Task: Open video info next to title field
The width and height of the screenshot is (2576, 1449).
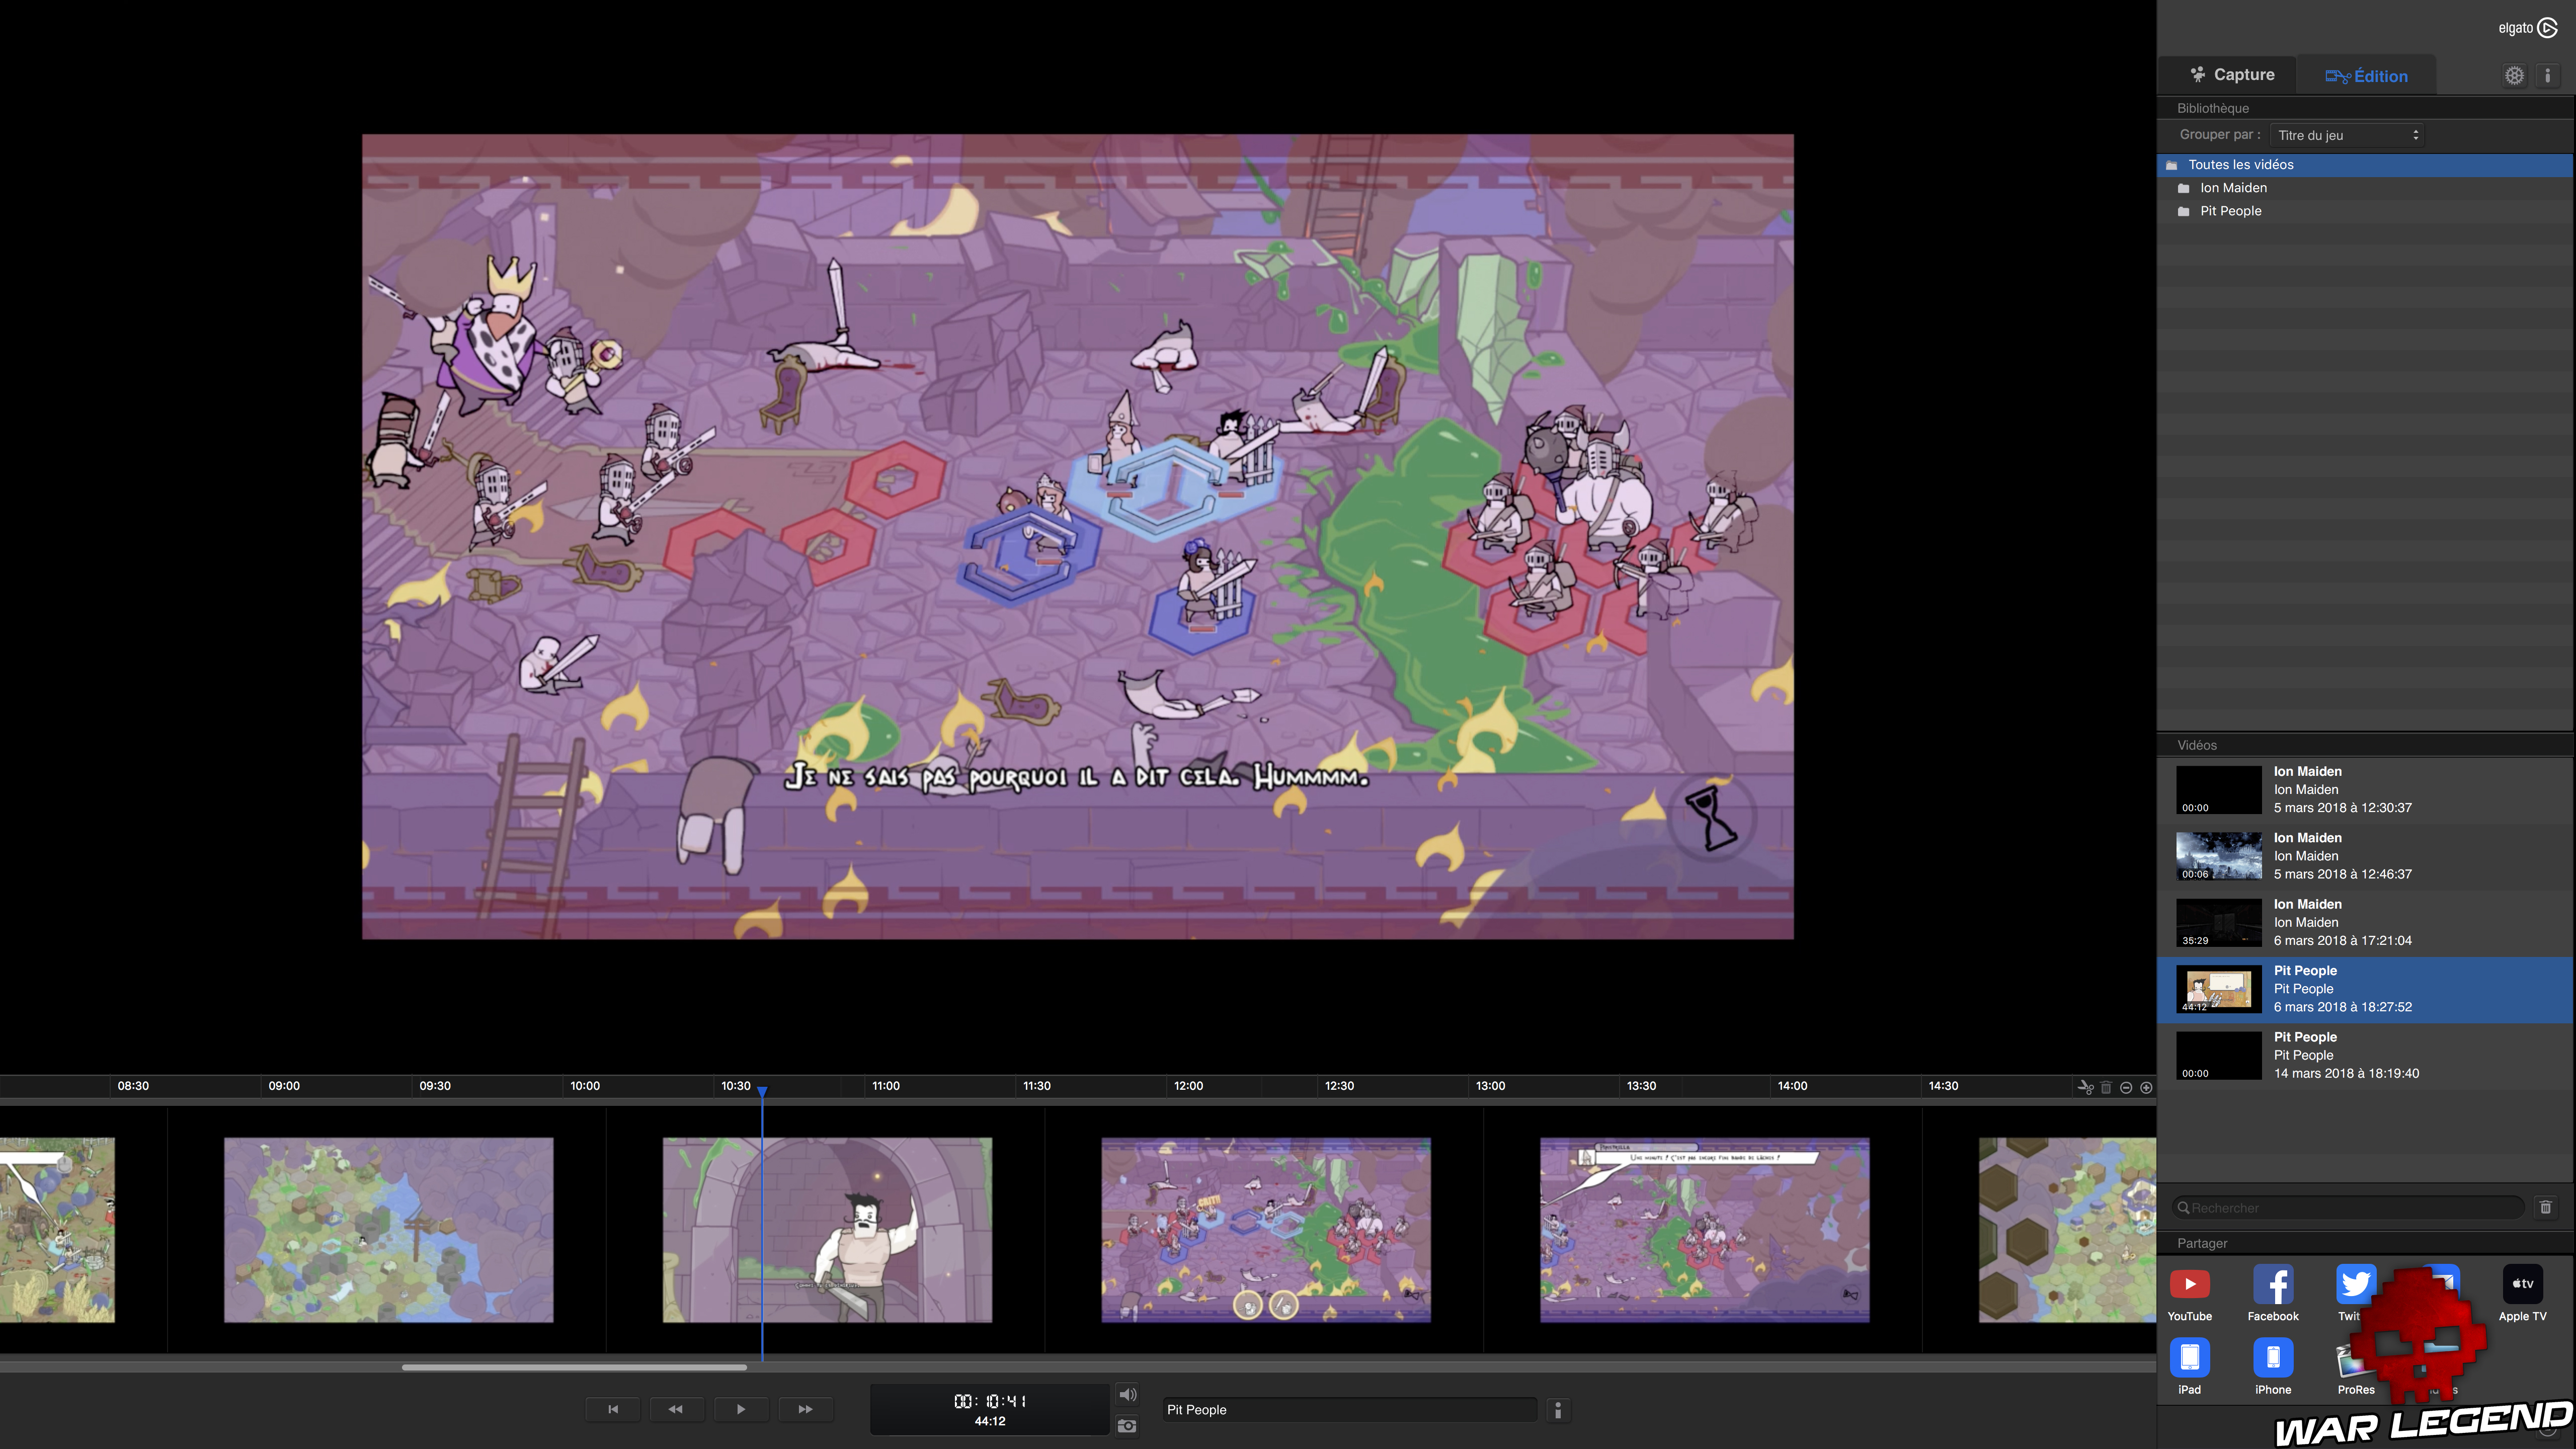Action: pyautogui.click(x=1557, y=1410)
